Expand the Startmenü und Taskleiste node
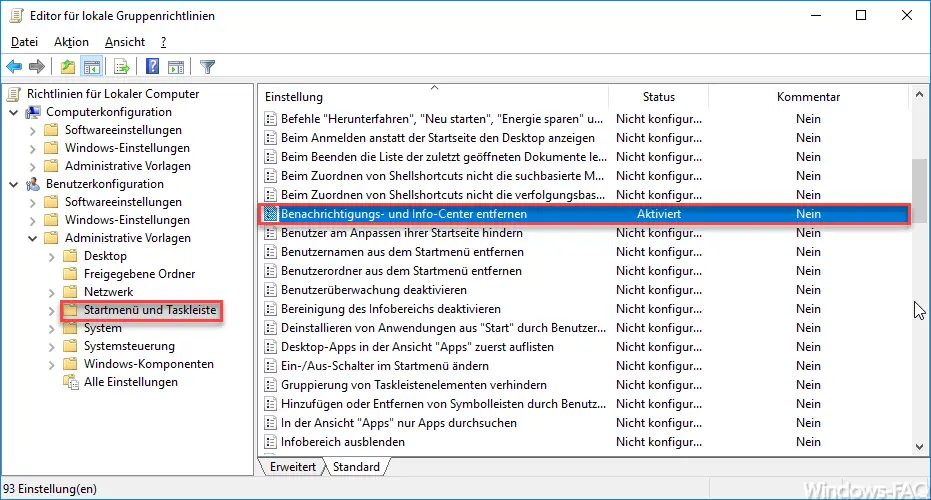Image resolution: width=931 pixels, height=500 pixels. 52,311
